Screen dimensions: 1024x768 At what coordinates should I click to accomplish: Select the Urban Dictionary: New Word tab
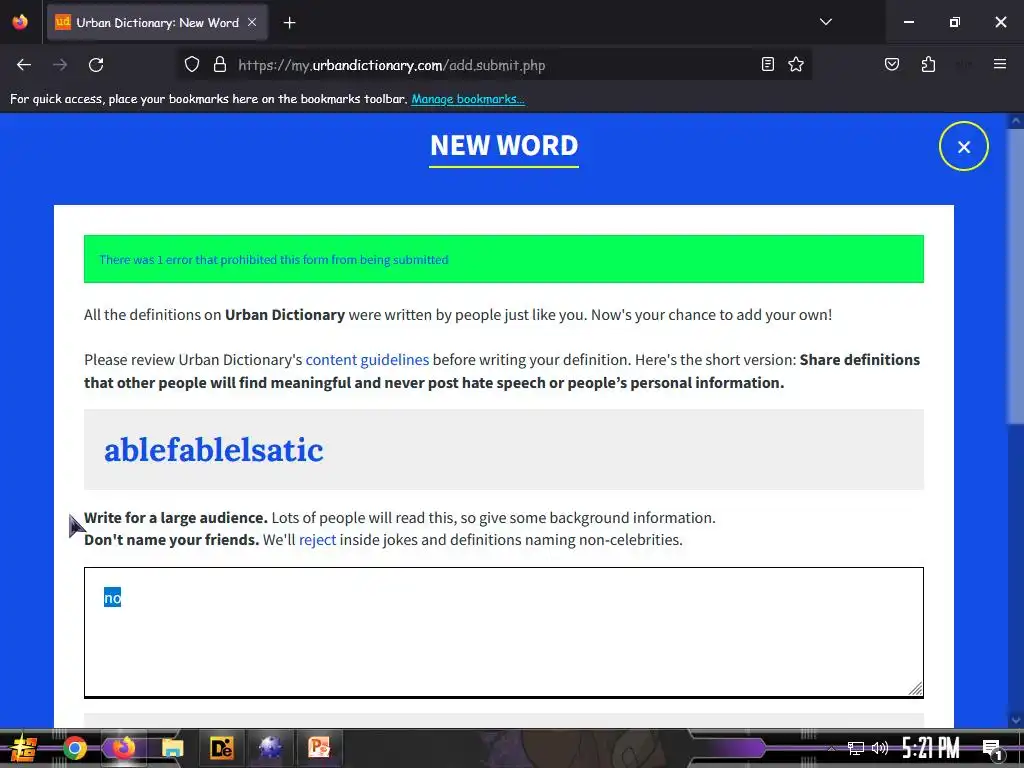157,22
